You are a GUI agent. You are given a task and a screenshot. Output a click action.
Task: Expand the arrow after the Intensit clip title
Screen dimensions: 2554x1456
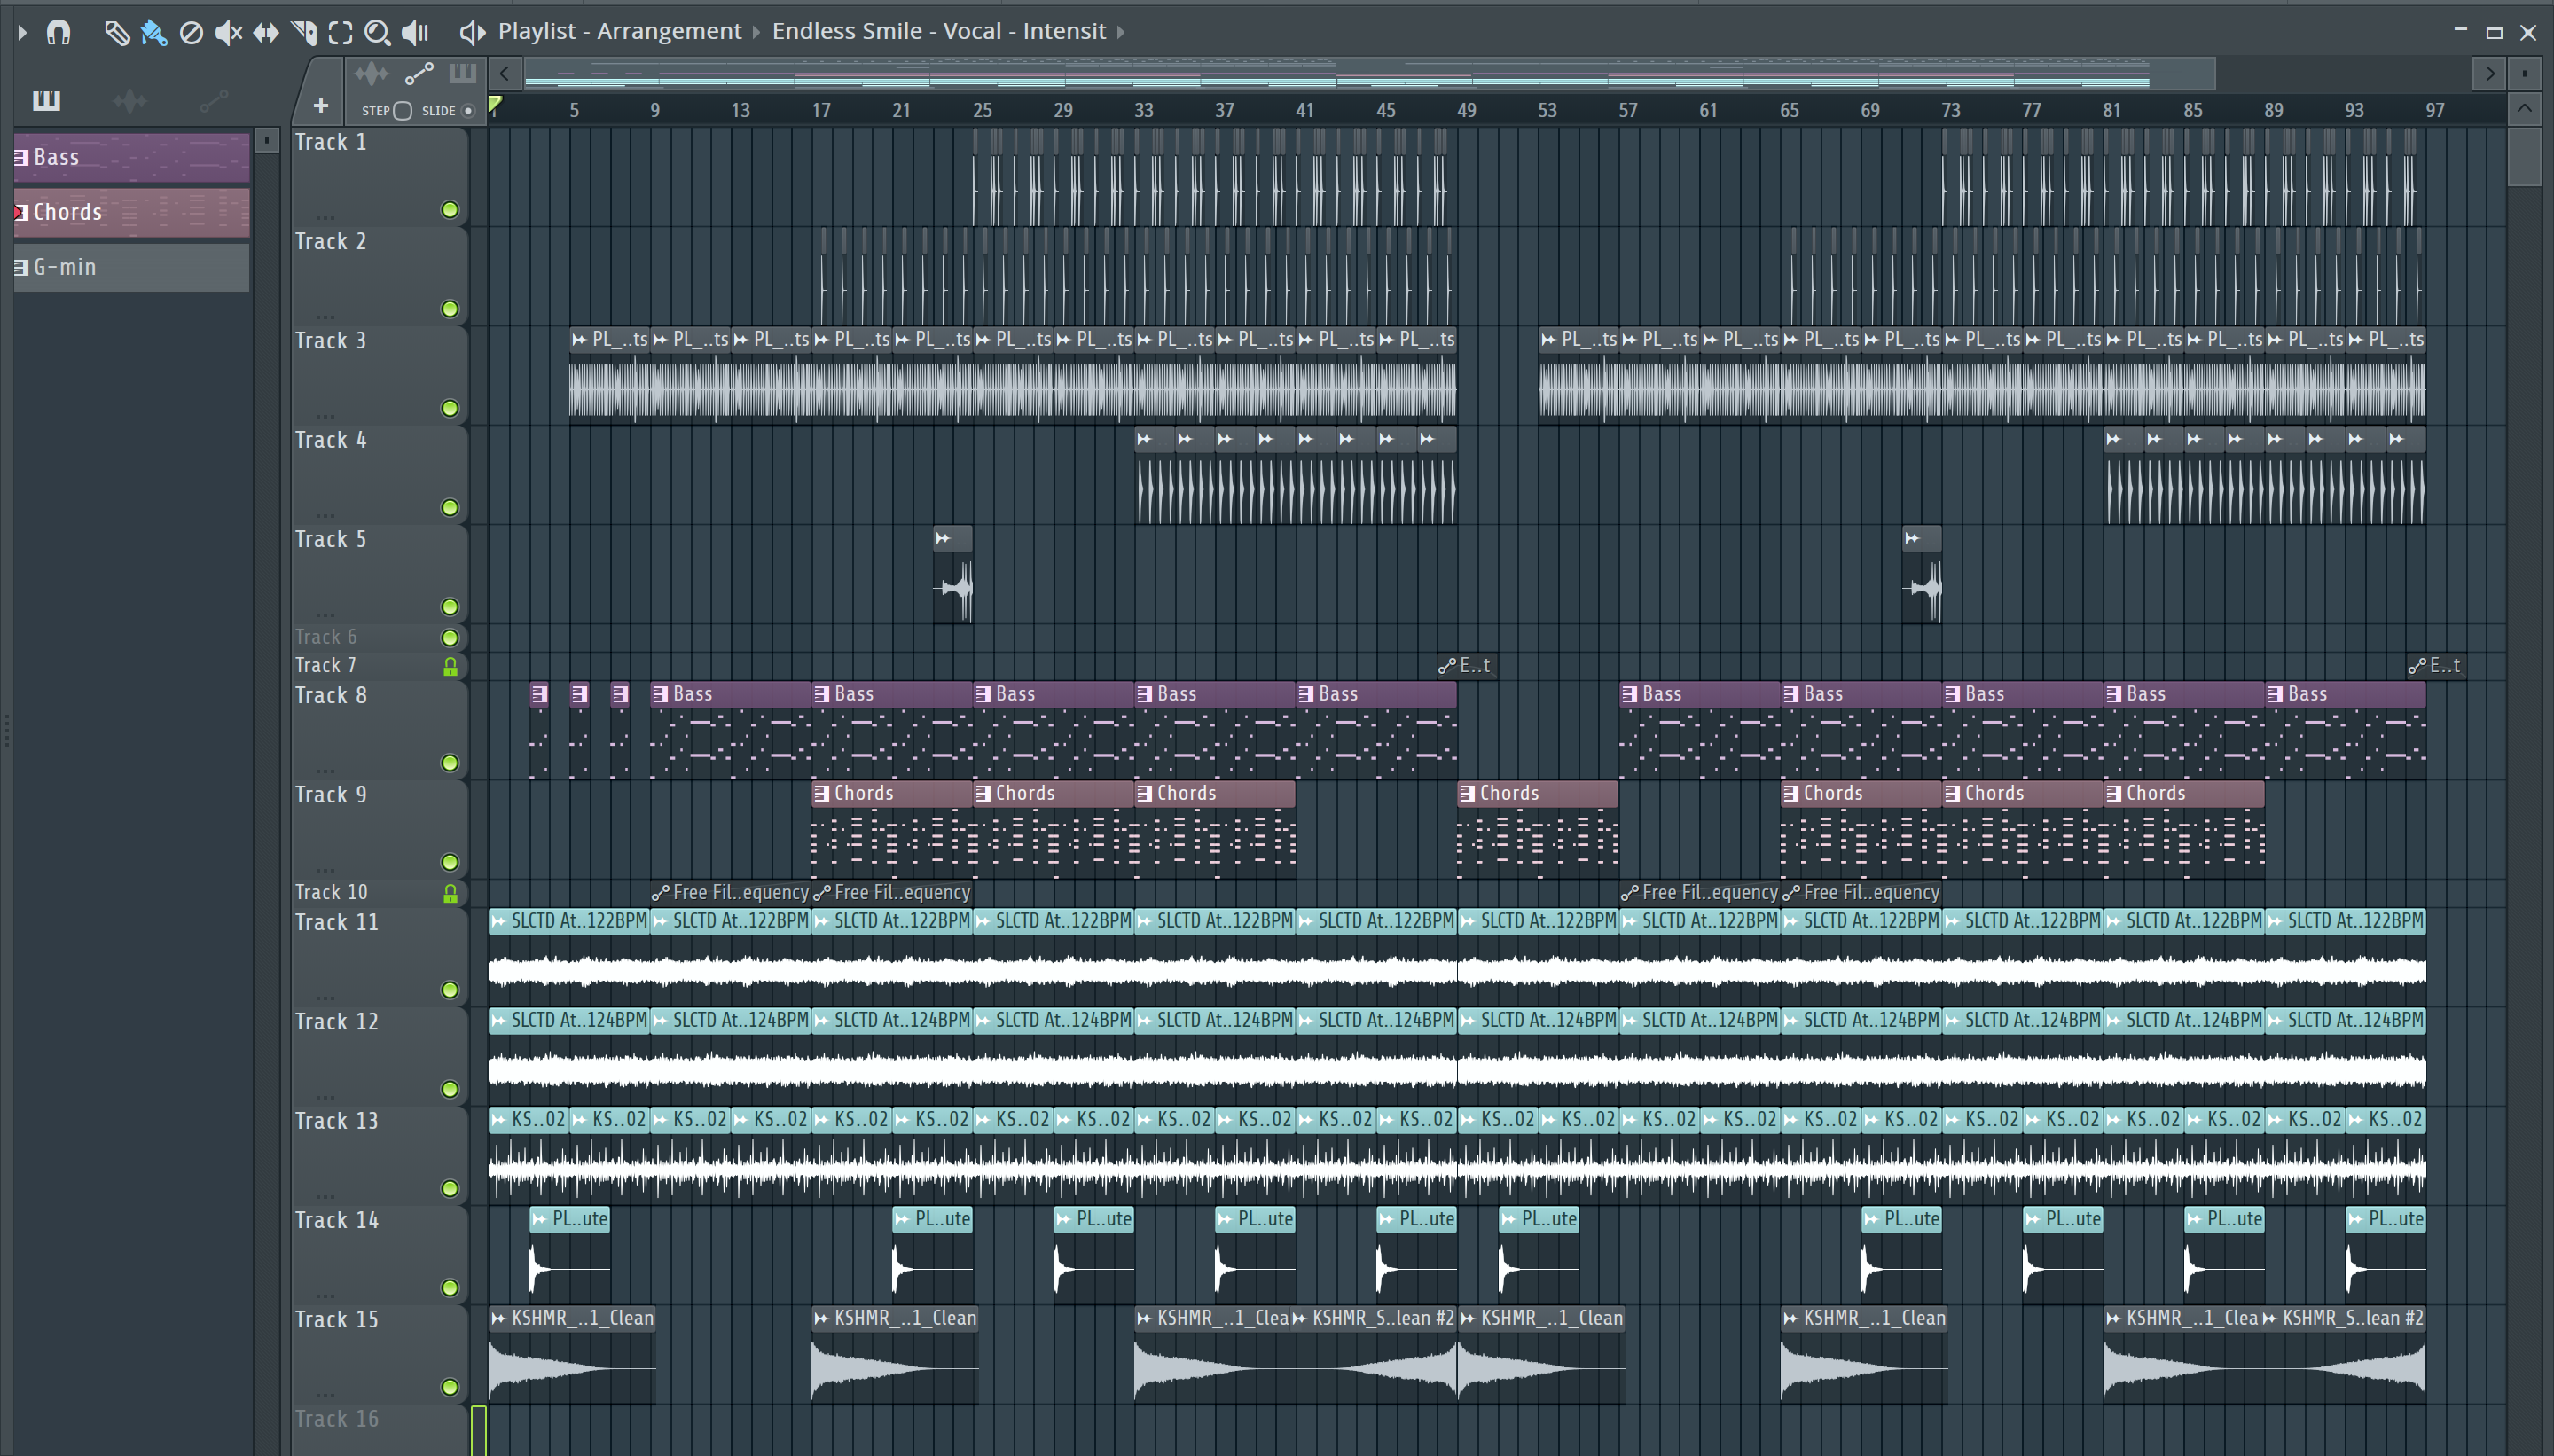[1121, 32]
